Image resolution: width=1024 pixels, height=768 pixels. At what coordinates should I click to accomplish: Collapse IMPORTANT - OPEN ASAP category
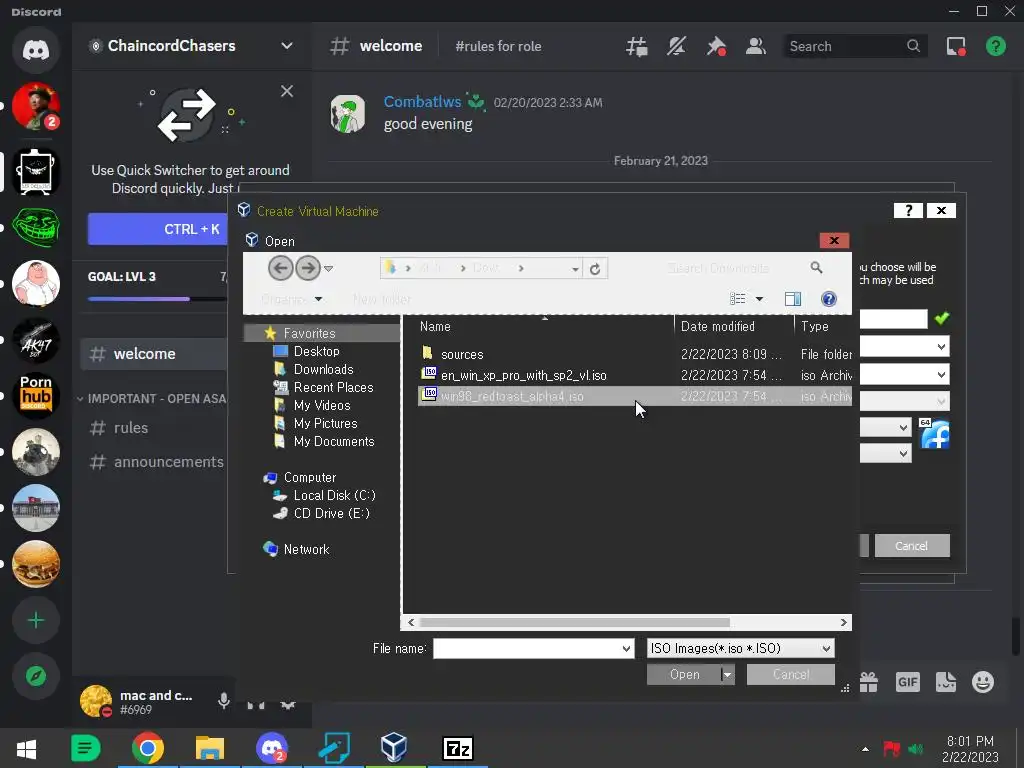(152, 398)
